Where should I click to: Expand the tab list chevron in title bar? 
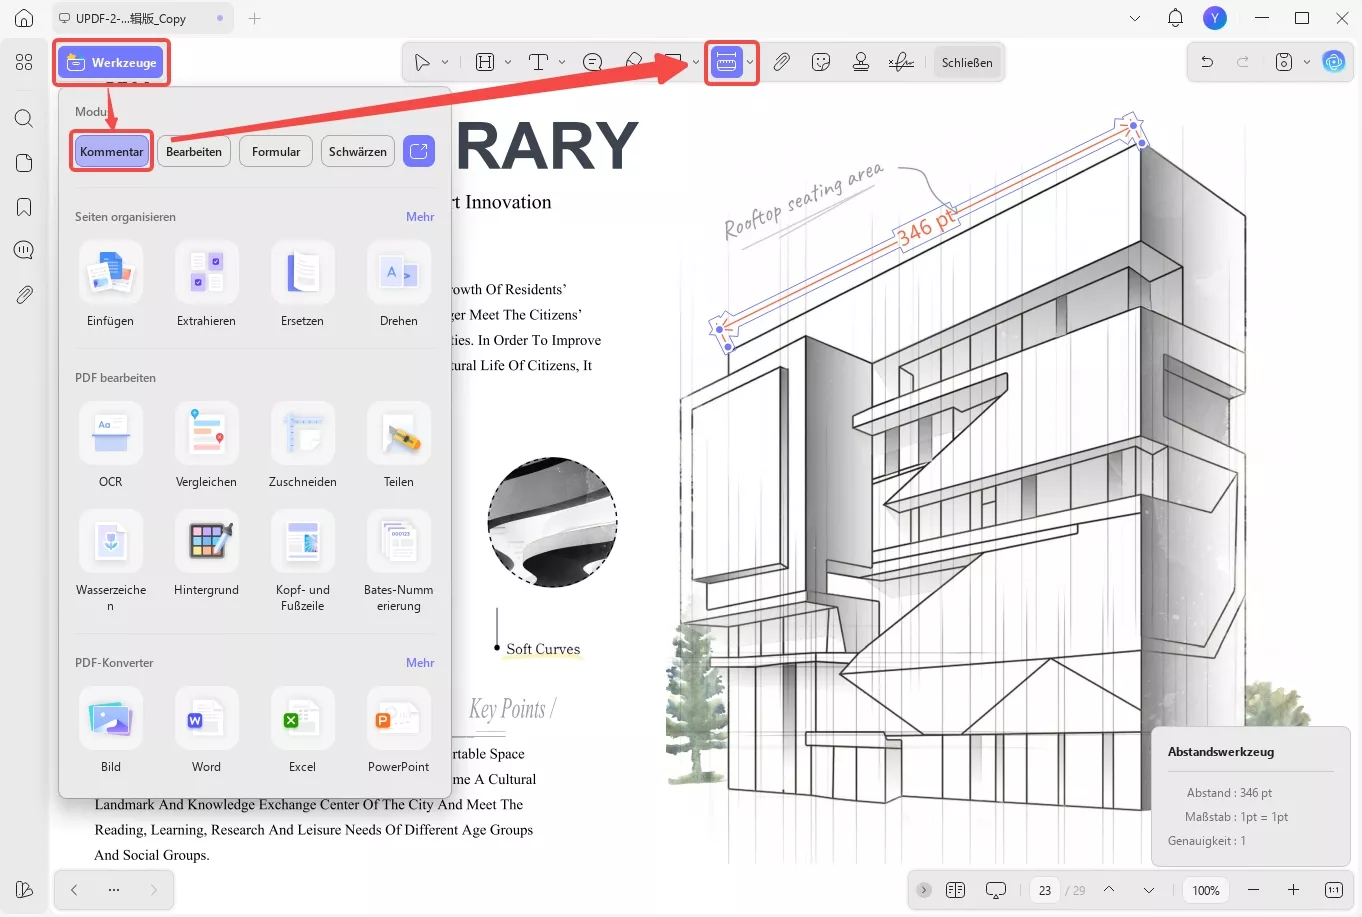1135,18
